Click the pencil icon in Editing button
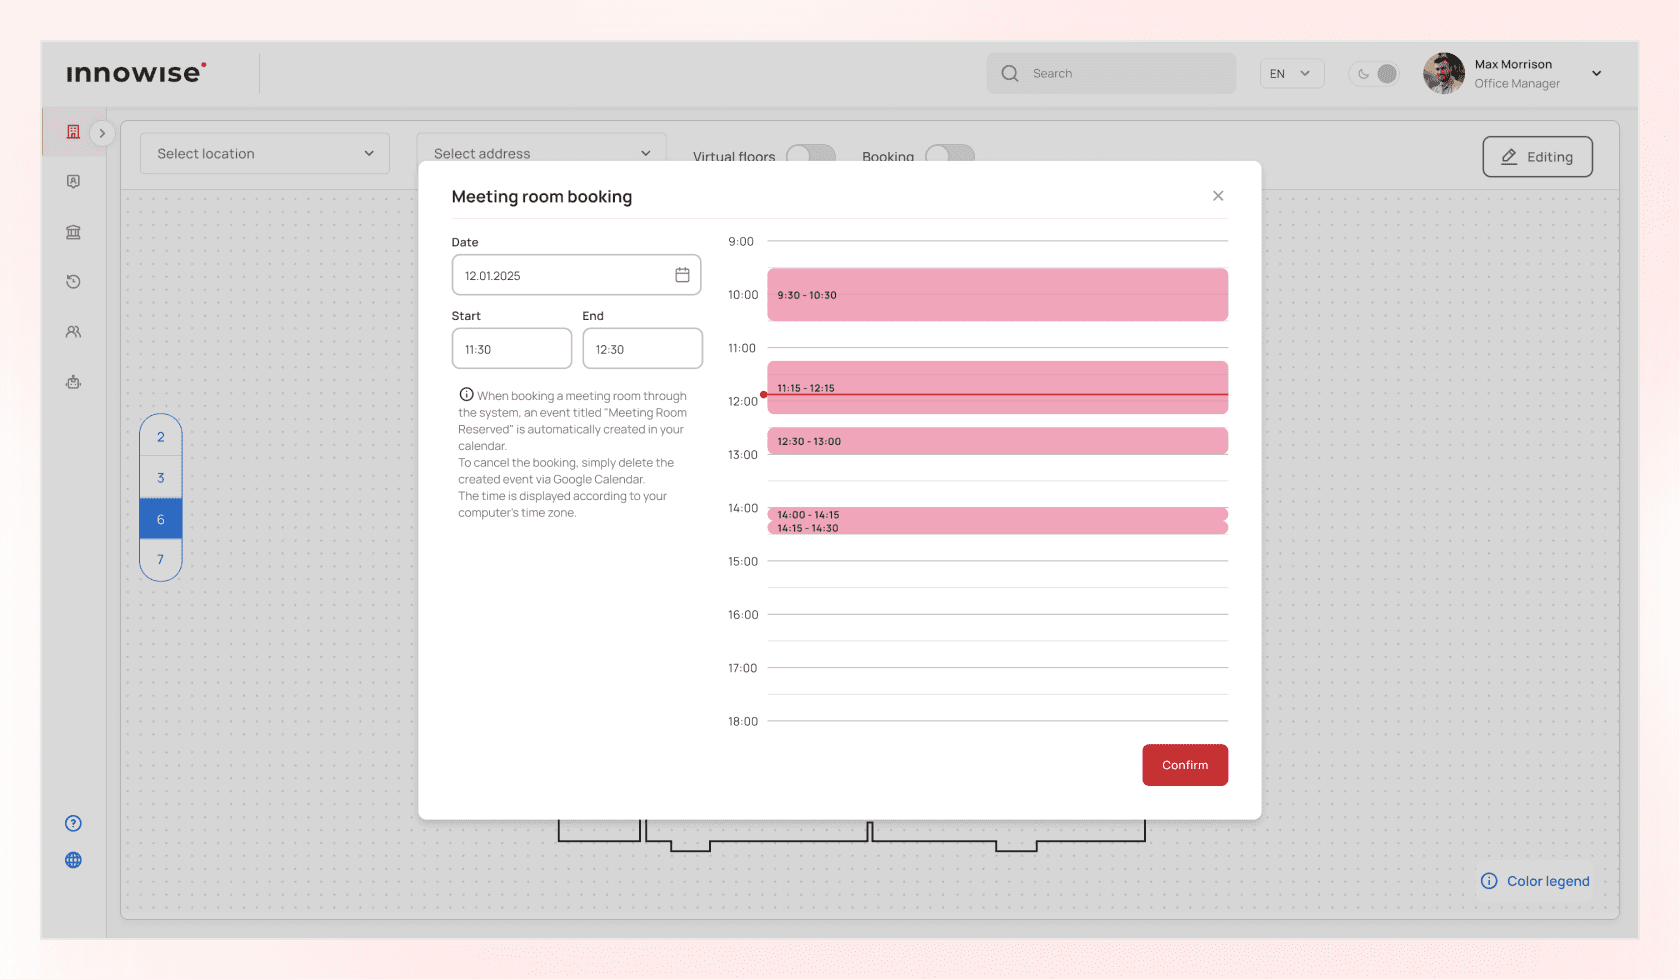The image size is (1680, 980). (1509, 157)
